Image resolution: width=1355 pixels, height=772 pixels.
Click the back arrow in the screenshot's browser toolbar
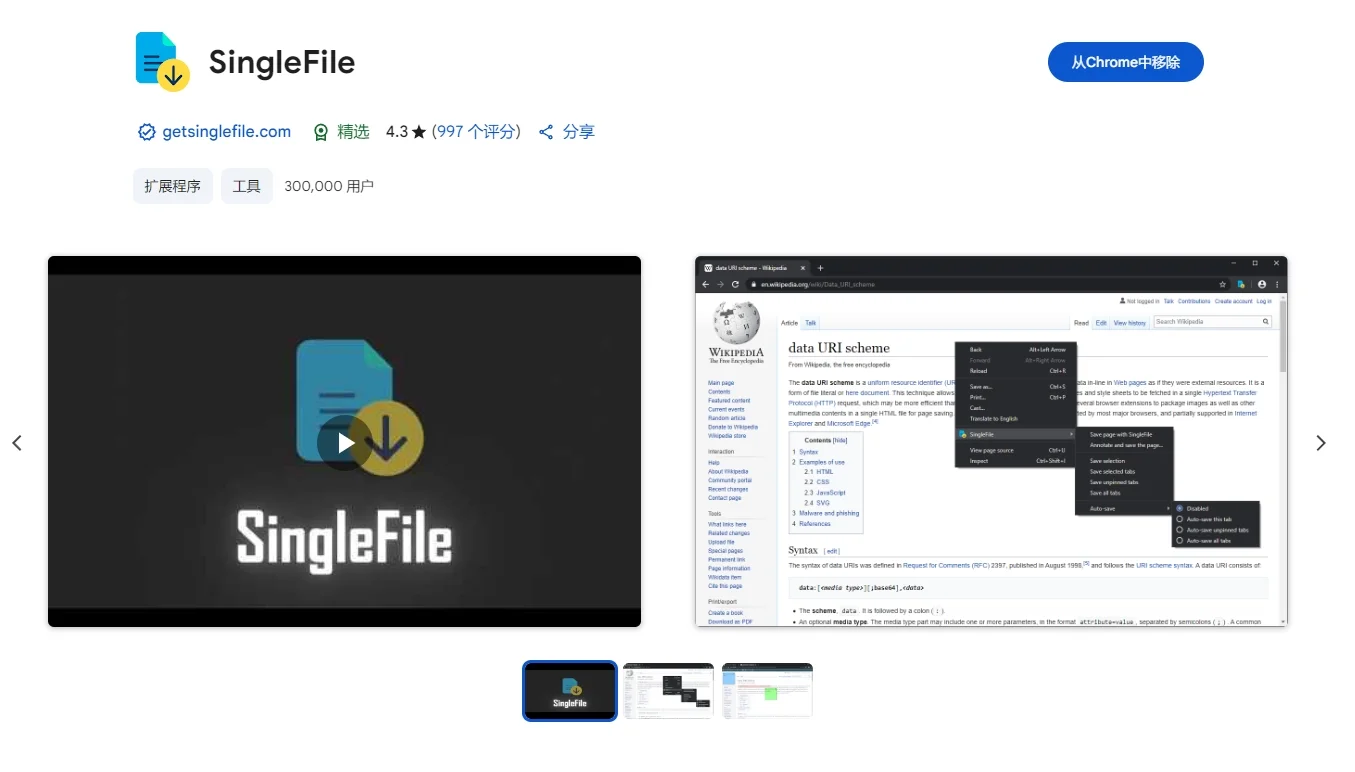coord(705,284)
